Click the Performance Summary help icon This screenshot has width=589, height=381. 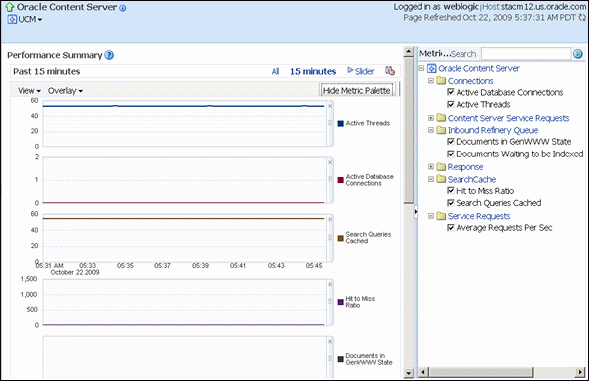click(x=109, y=55)
